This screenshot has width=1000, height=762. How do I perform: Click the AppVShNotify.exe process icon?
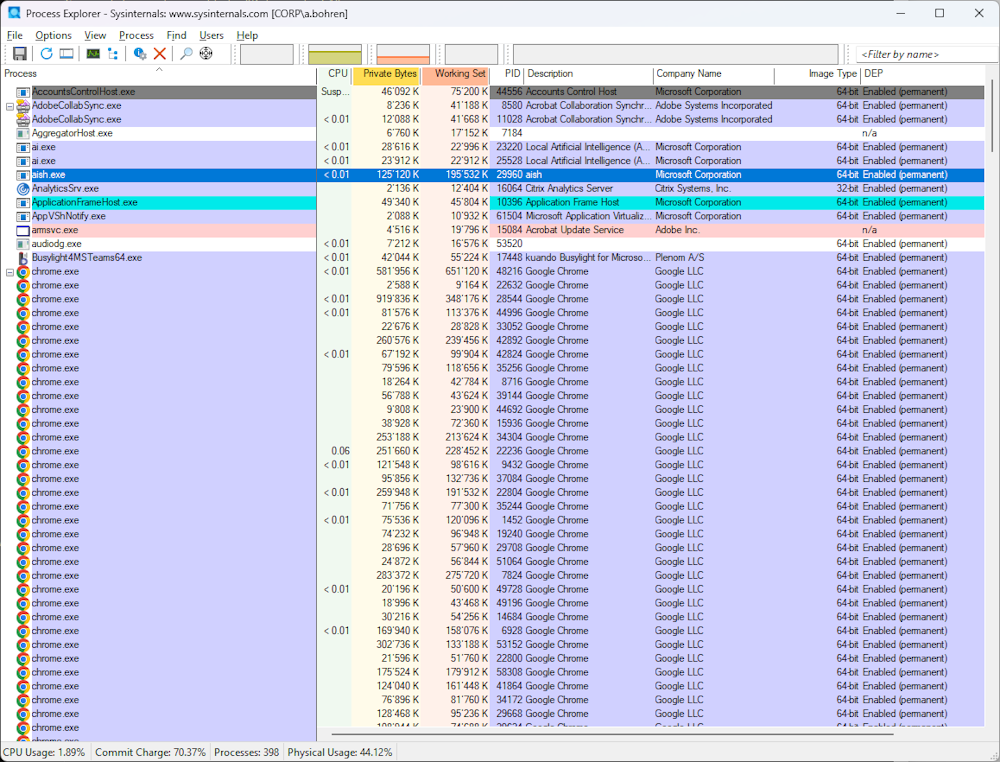pos(23,217)
